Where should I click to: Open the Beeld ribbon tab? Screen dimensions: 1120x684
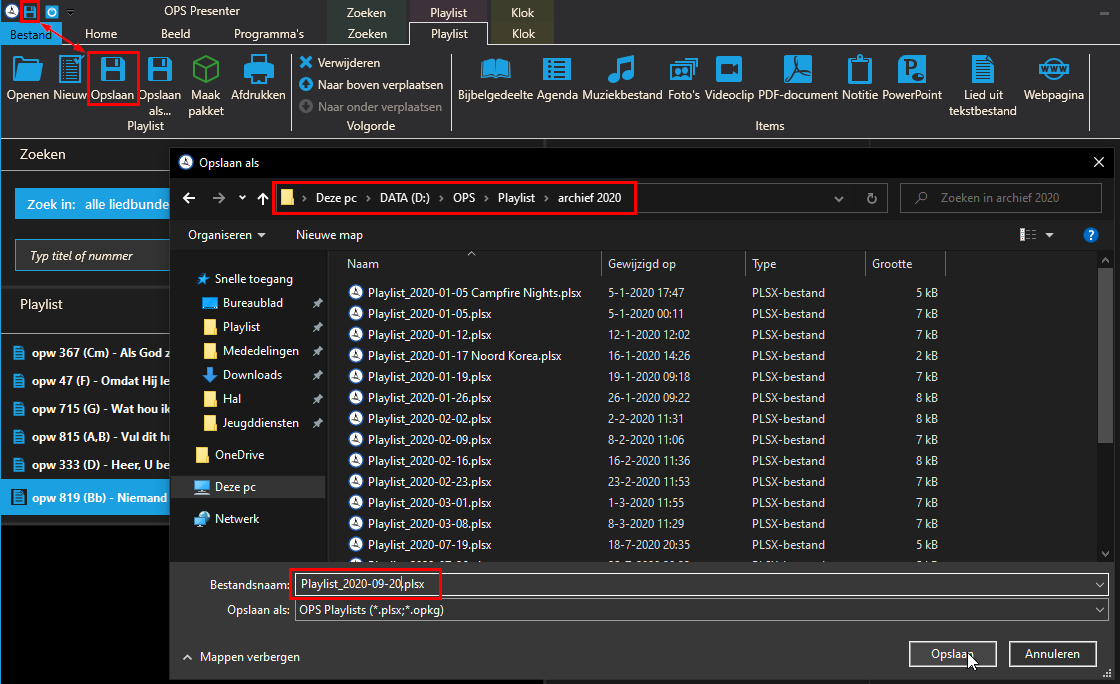pos(176,34)
